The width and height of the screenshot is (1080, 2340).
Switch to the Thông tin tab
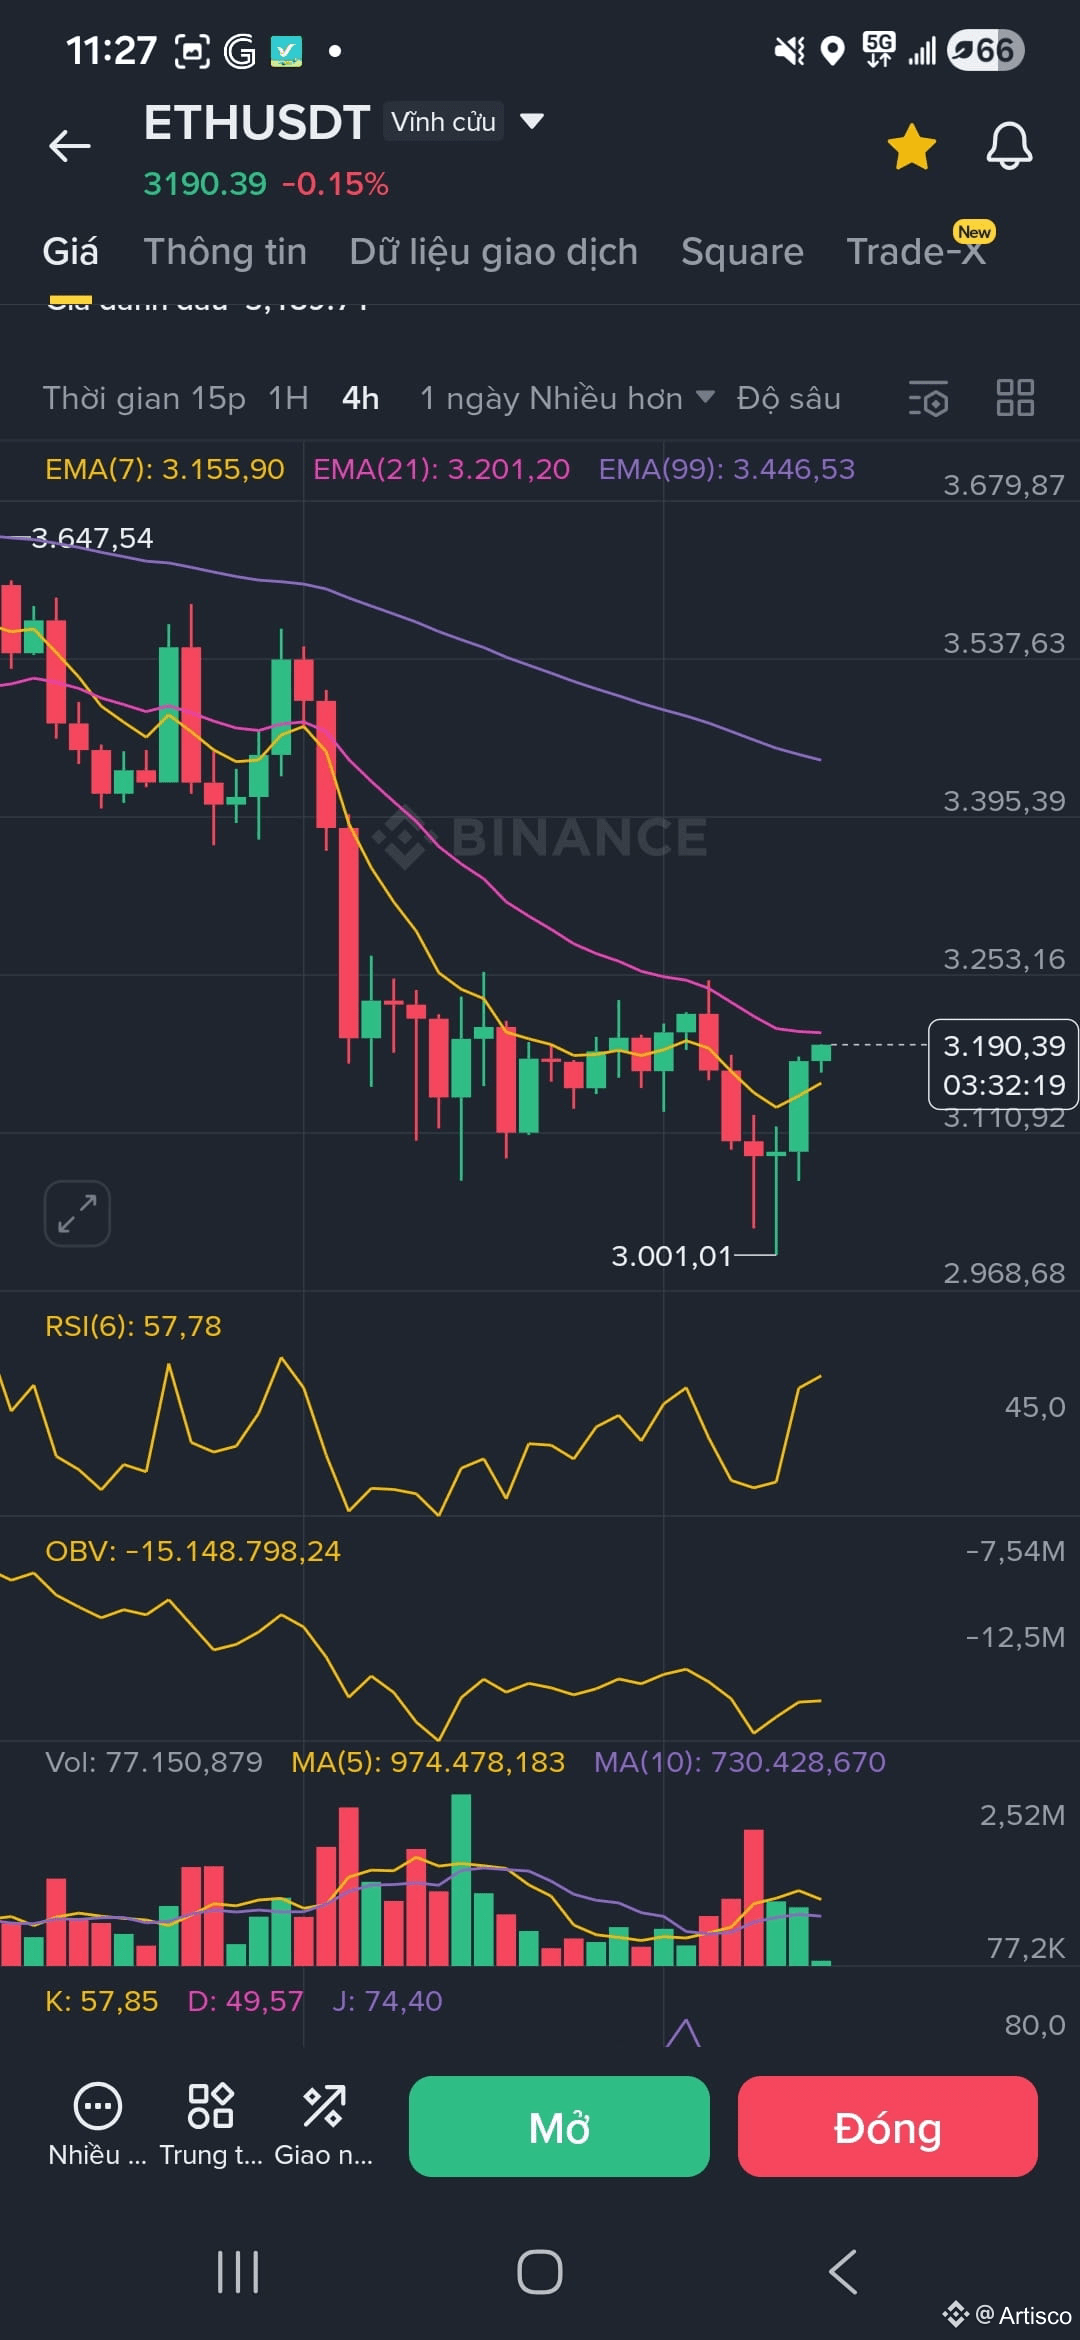pyautogui.click(x=225, y=252)
